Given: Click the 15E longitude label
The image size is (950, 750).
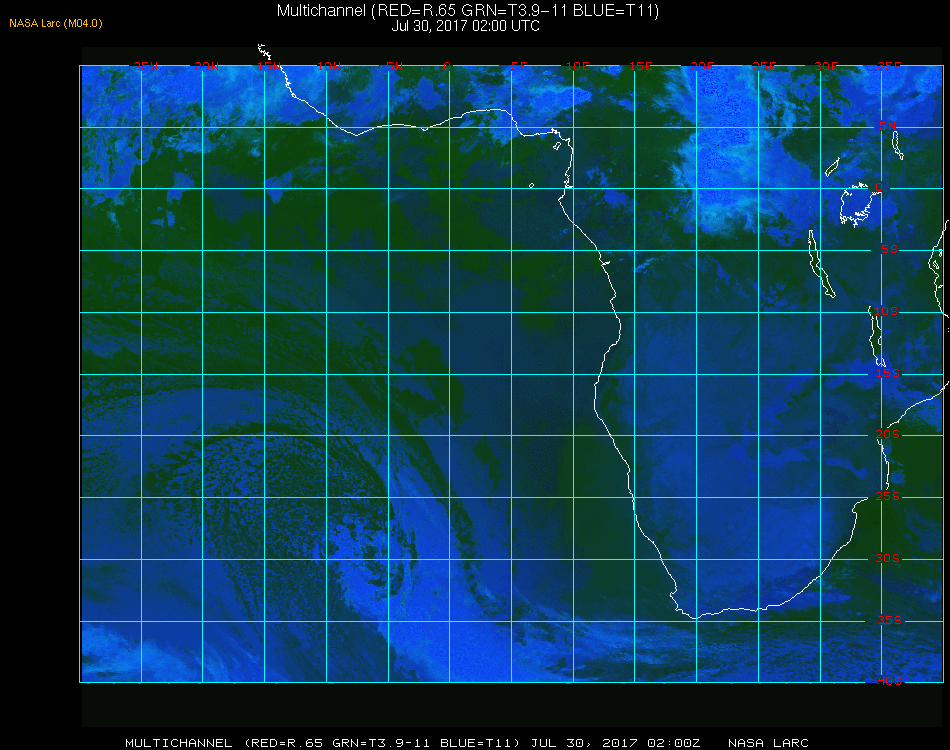Looking at the screenshot, I should coord(640,66).
